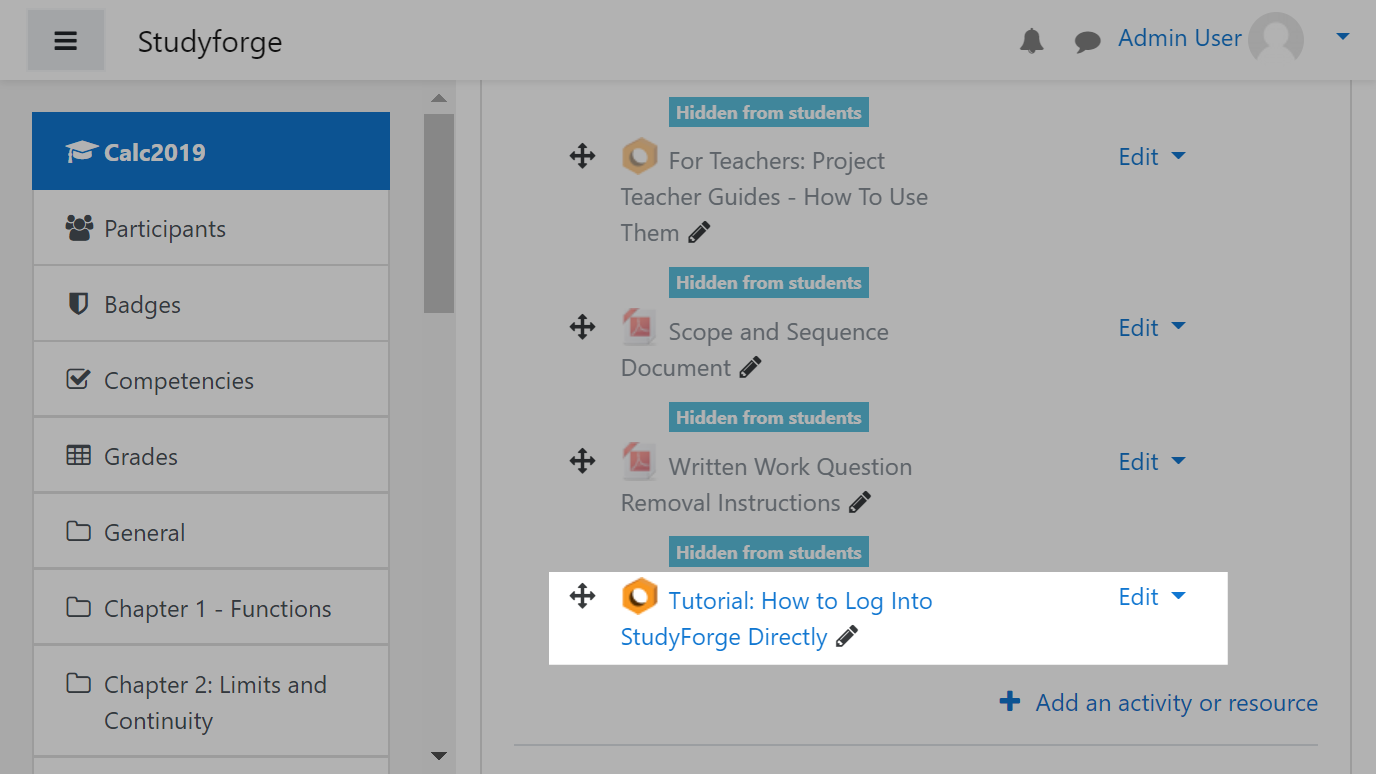The height and width of the screenshot is (774, 1376).
Task: Expand the Admin User account dropdown arrow
Action: pyautogui.click(x=1342, y=36)
